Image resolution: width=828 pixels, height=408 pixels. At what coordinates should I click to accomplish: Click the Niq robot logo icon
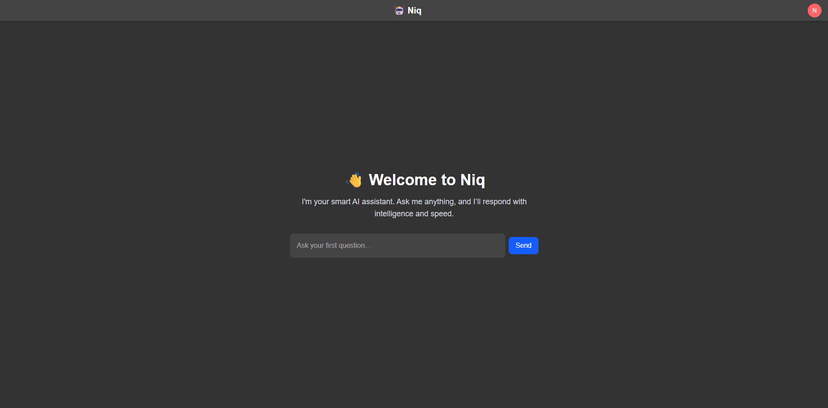(x=399, y=11)
